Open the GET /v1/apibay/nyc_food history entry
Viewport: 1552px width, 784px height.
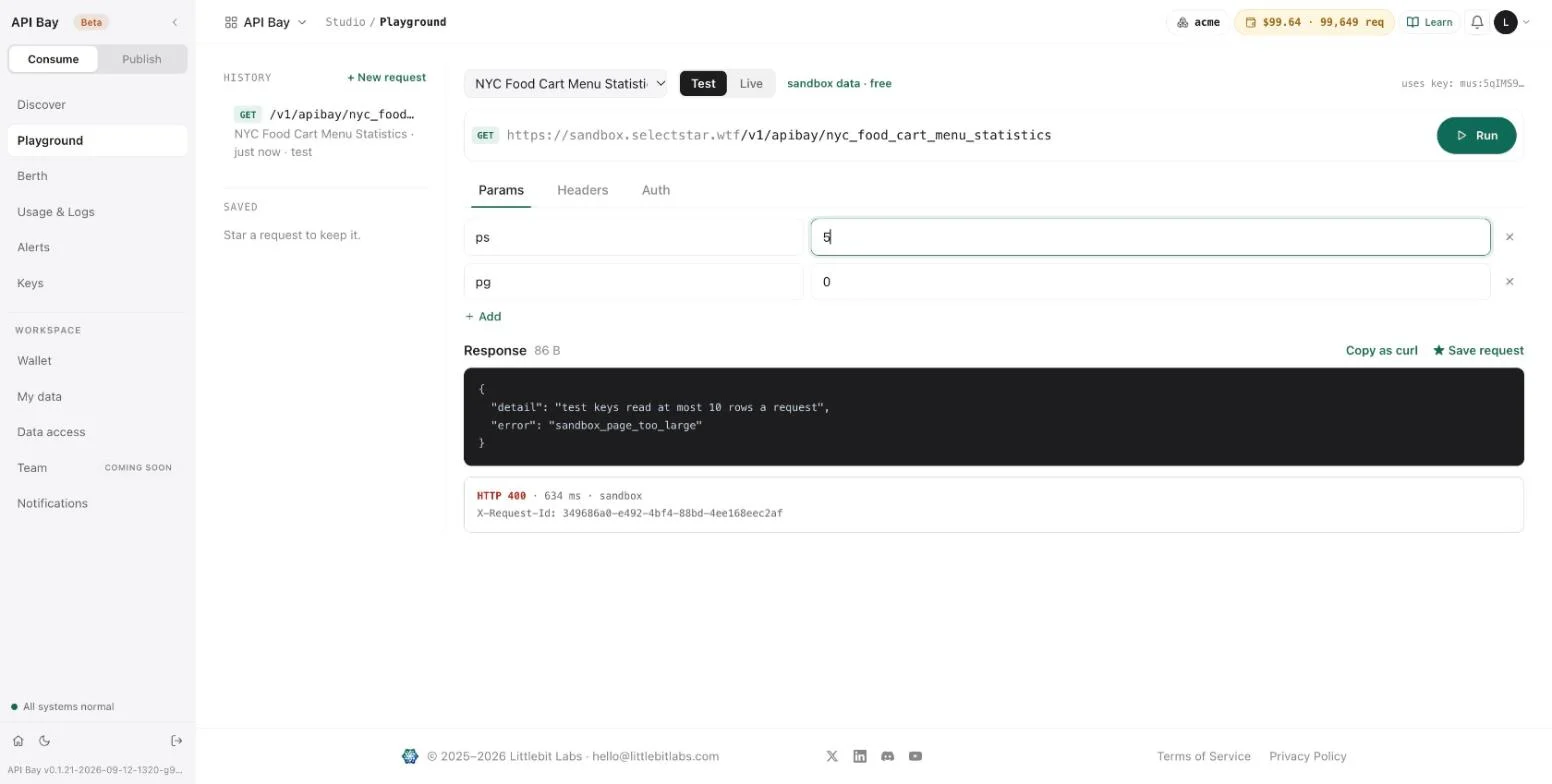[326, 133]
